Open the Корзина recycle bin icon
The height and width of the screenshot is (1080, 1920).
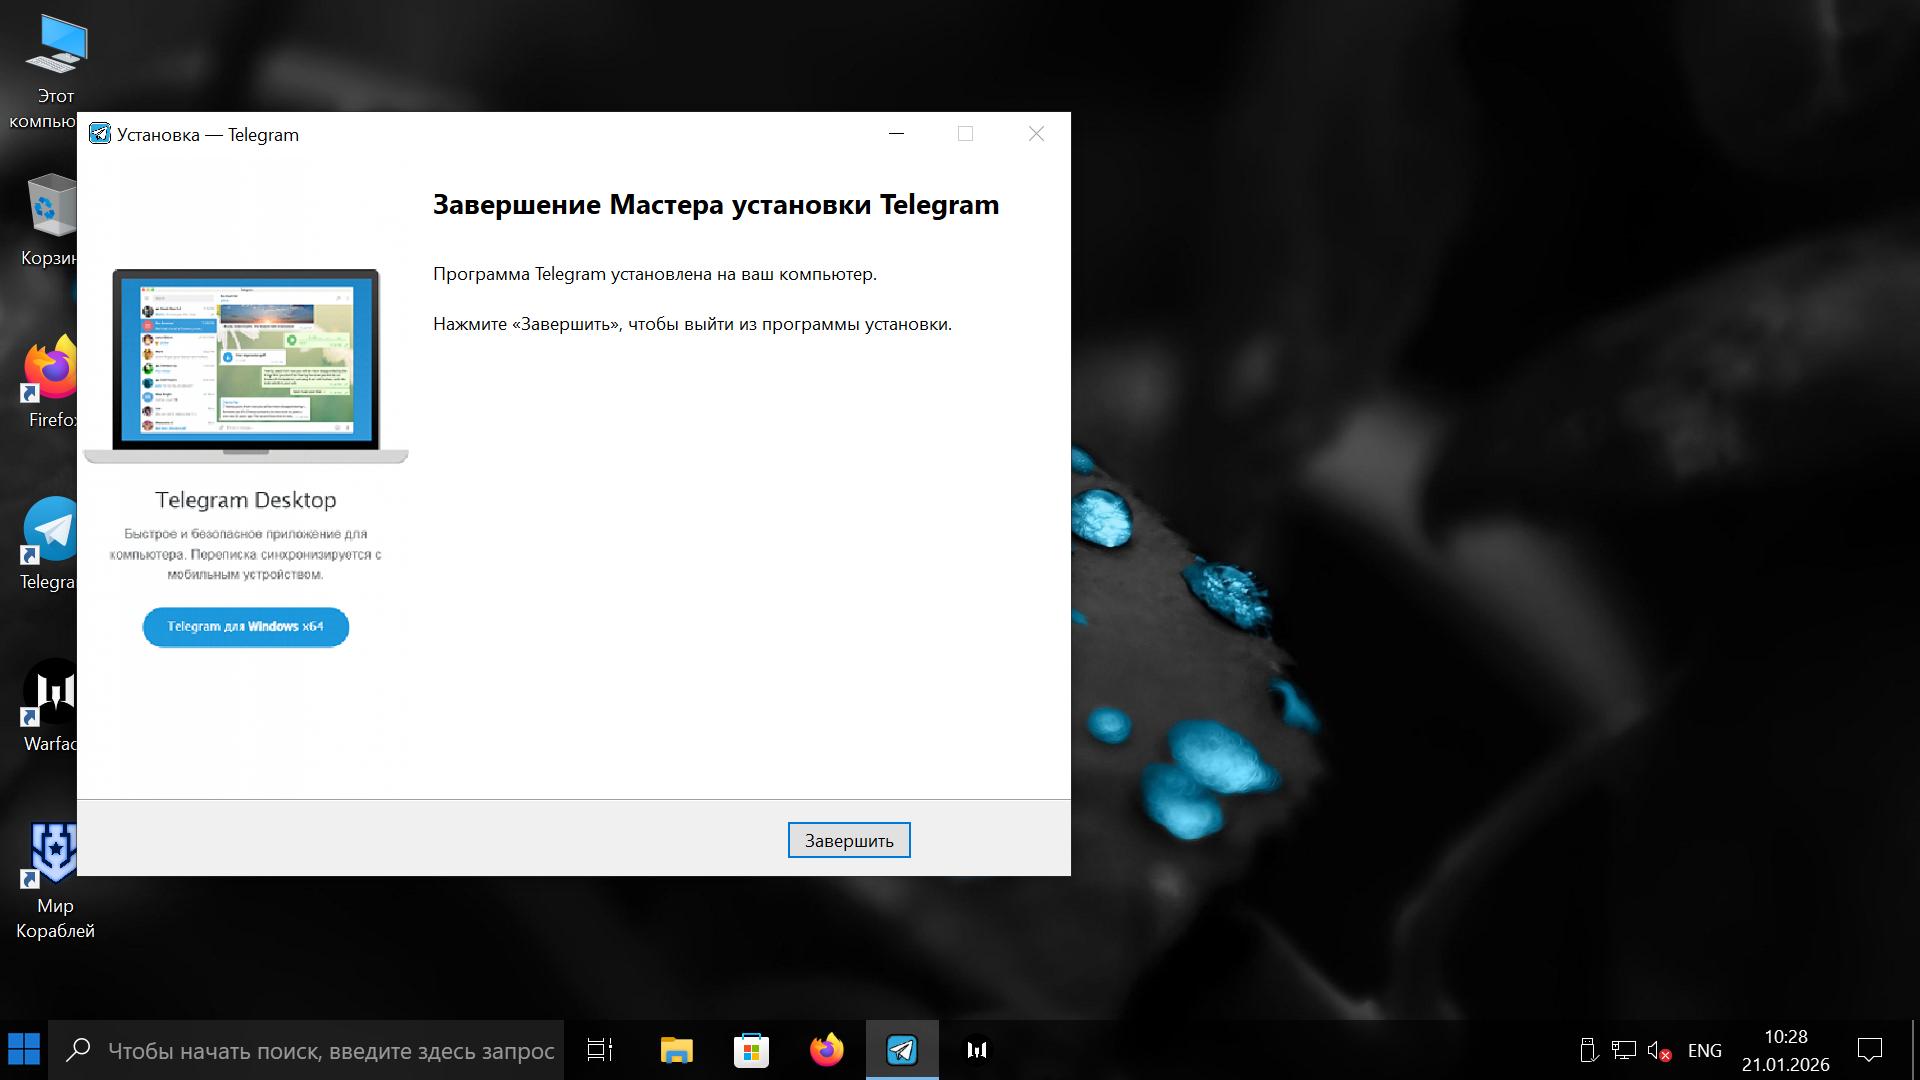[50, 208]
